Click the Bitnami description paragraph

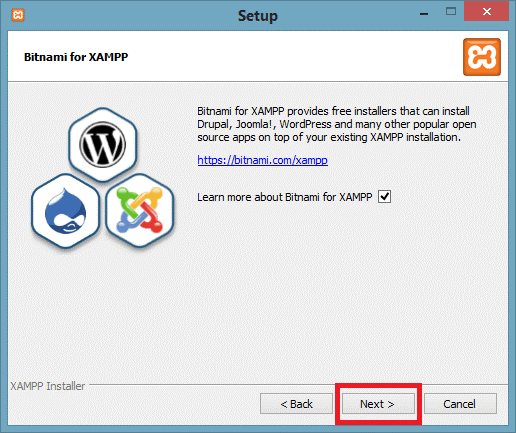337,124
